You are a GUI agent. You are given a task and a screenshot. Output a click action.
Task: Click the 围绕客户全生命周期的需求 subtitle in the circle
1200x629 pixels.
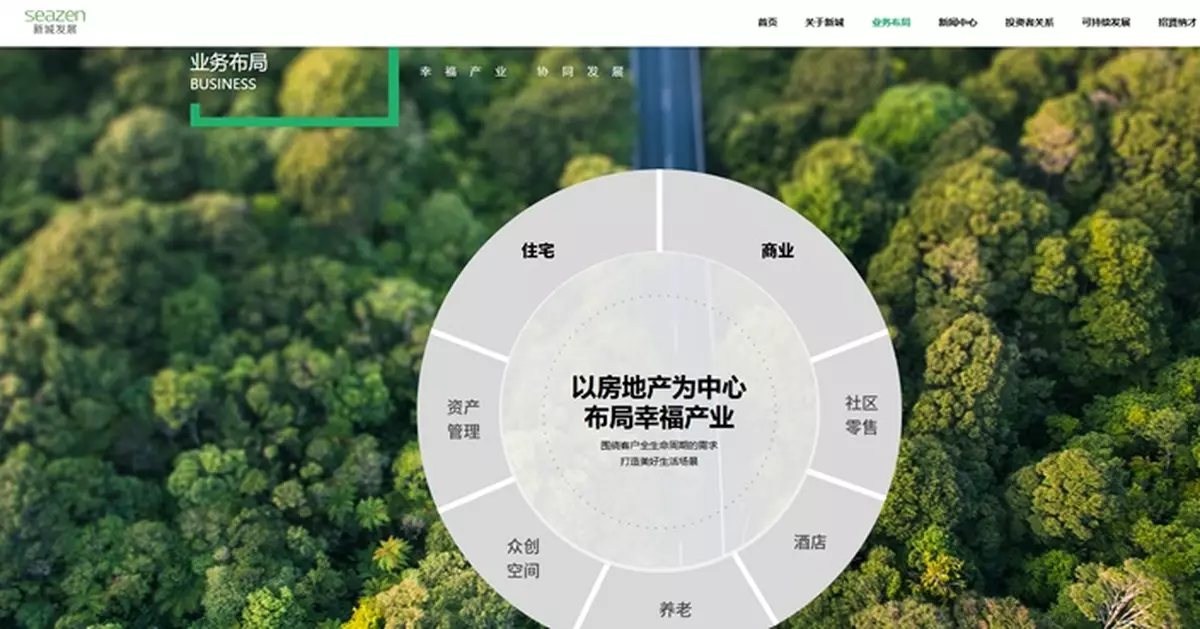[x=659, y=444]
